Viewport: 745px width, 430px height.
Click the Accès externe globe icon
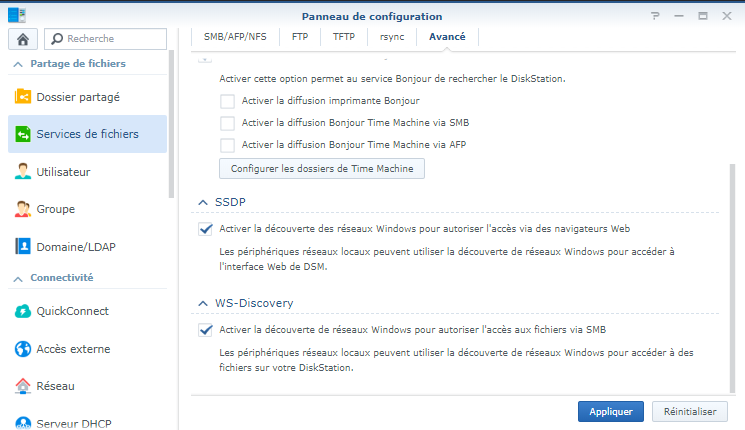tap(23, 349)
